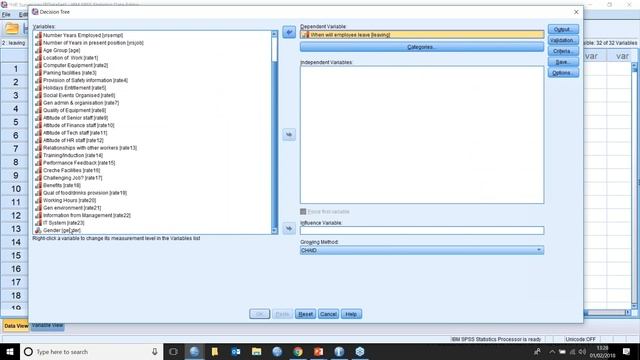Select Performance Feedback [rate15] variable
The height and width of the screenshot is (360, 640).
(x=79, y=163)
